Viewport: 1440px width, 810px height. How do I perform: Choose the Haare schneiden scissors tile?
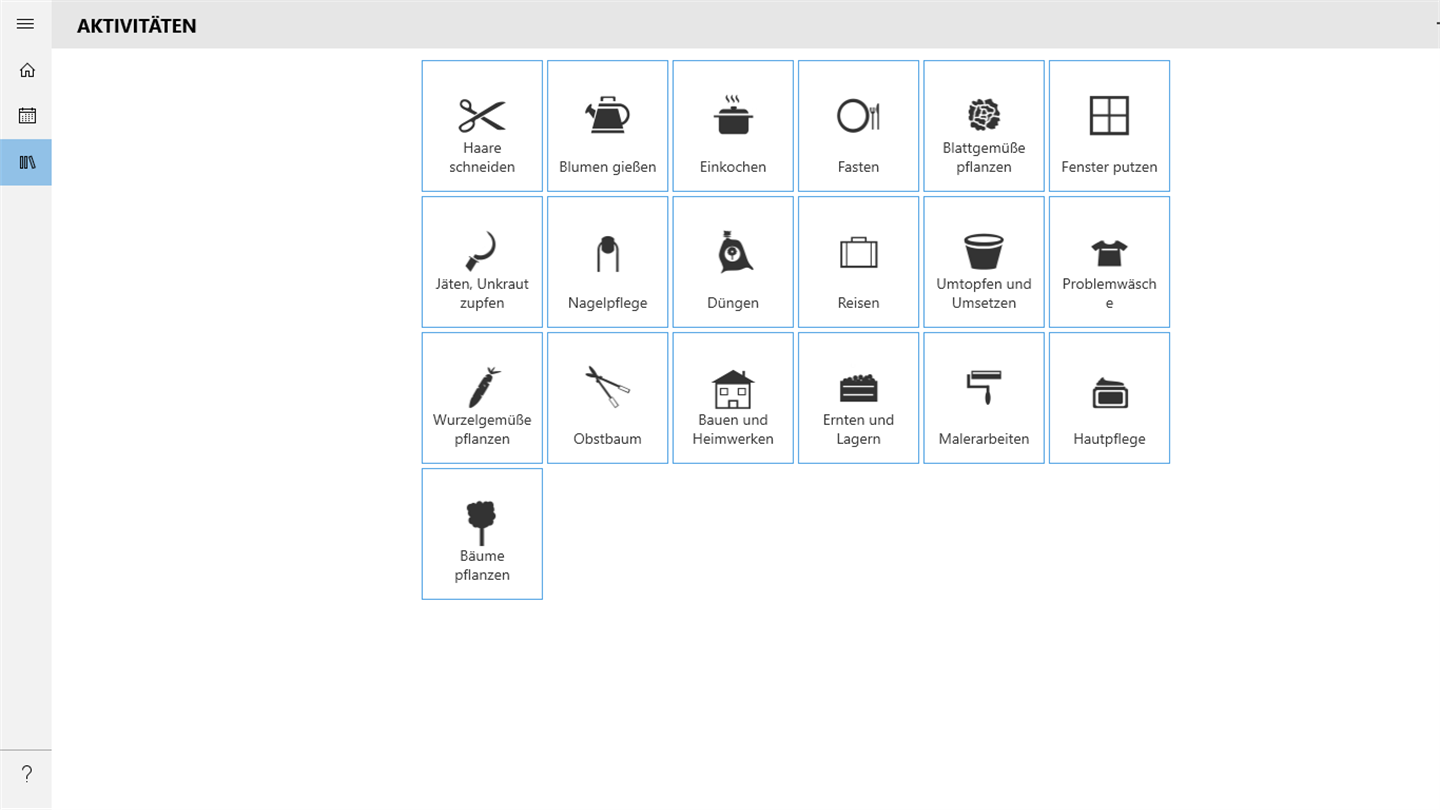pyautogui.click(x=482, y=126)
